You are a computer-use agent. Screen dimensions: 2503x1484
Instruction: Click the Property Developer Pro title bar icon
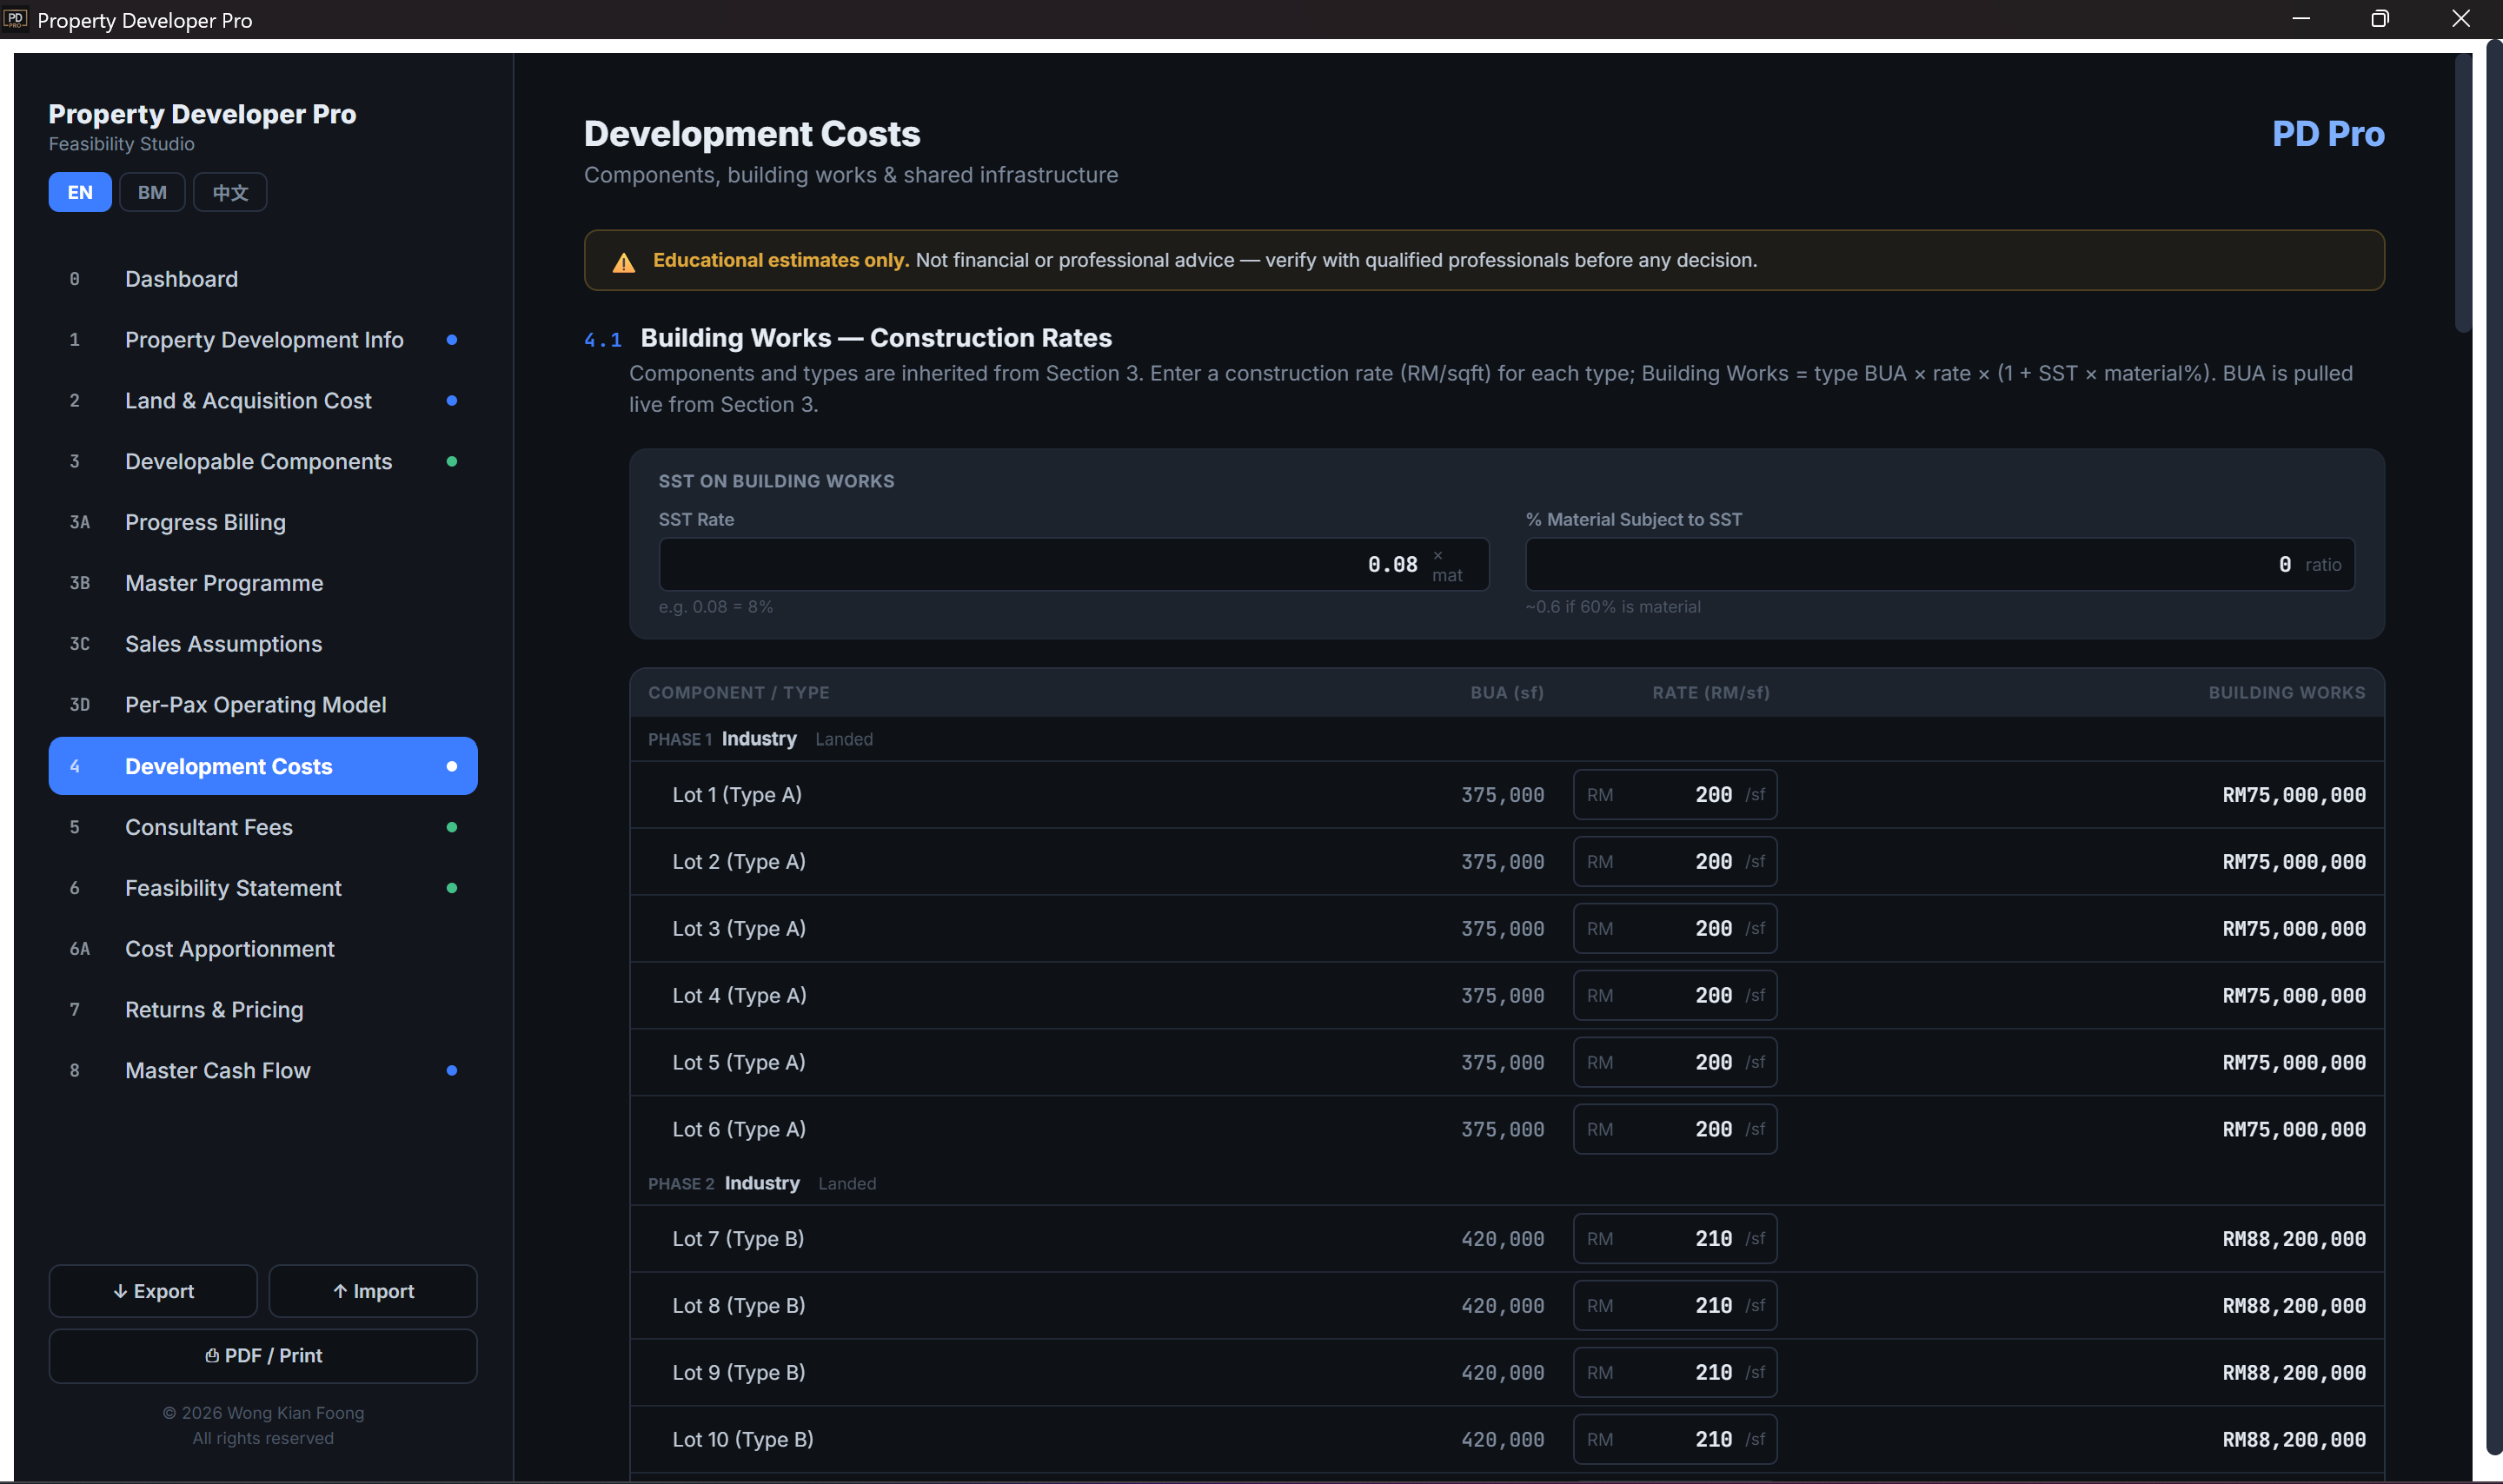tap(15, 19)
